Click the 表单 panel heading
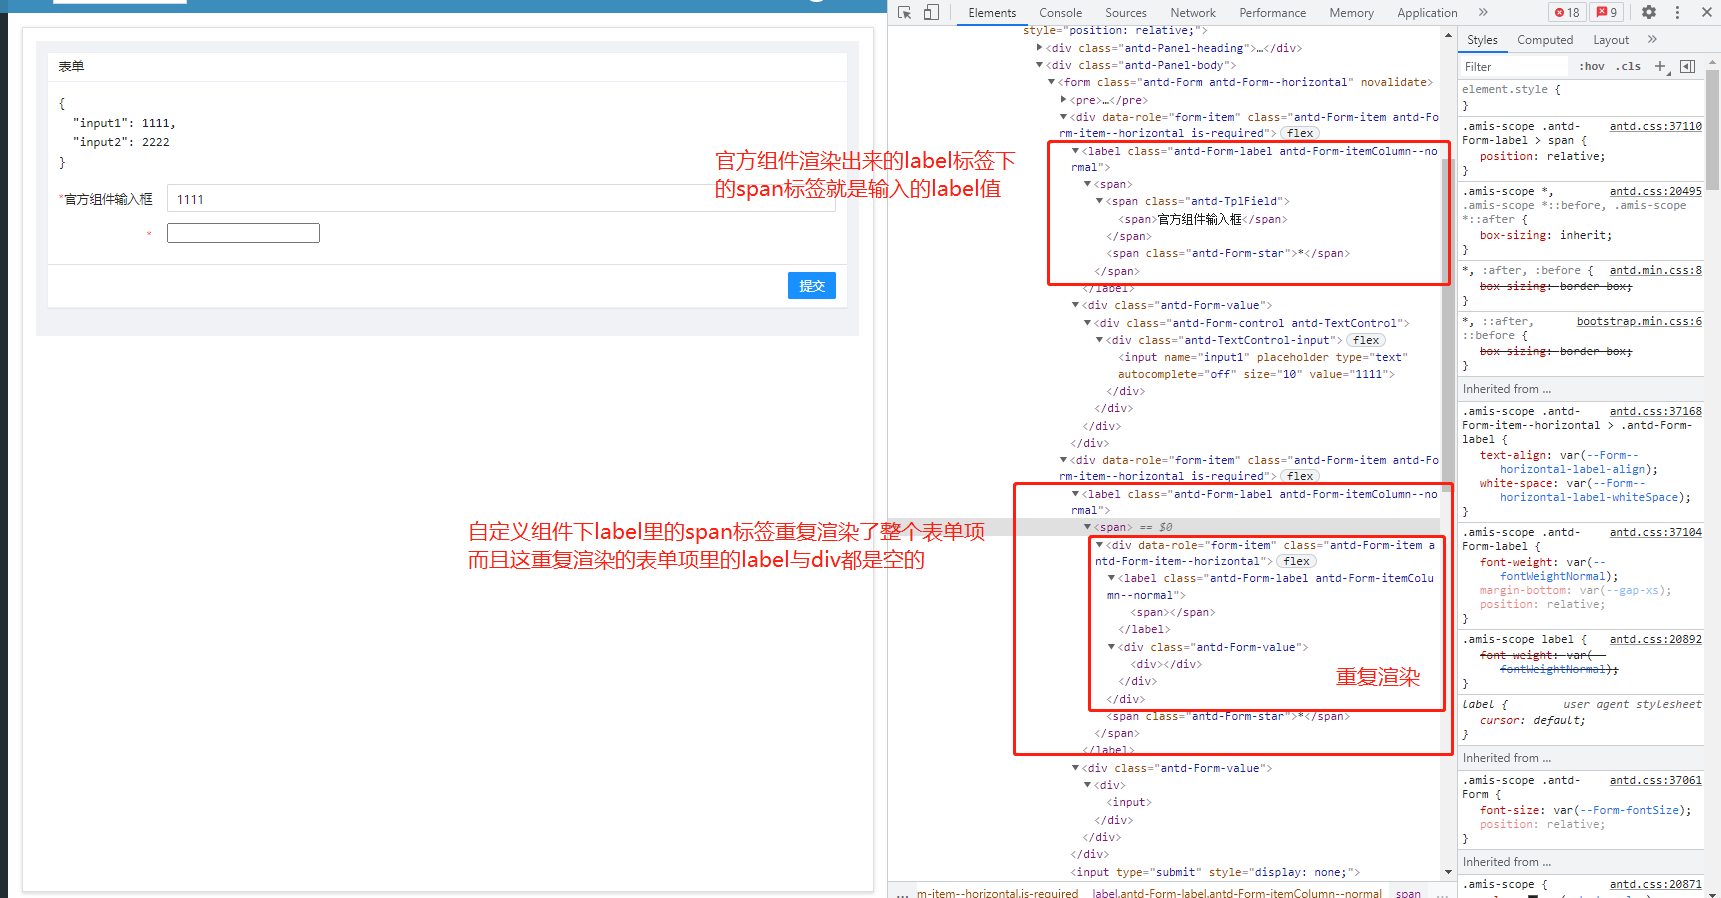The image size is (1721, 898). click(71, 66)
